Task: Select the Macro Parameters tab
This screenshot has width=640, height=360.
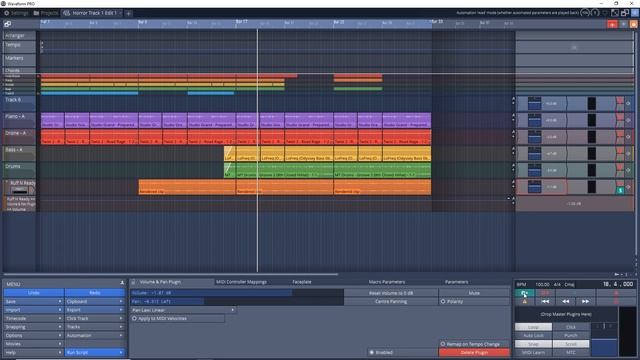Action: pos(387,282)
